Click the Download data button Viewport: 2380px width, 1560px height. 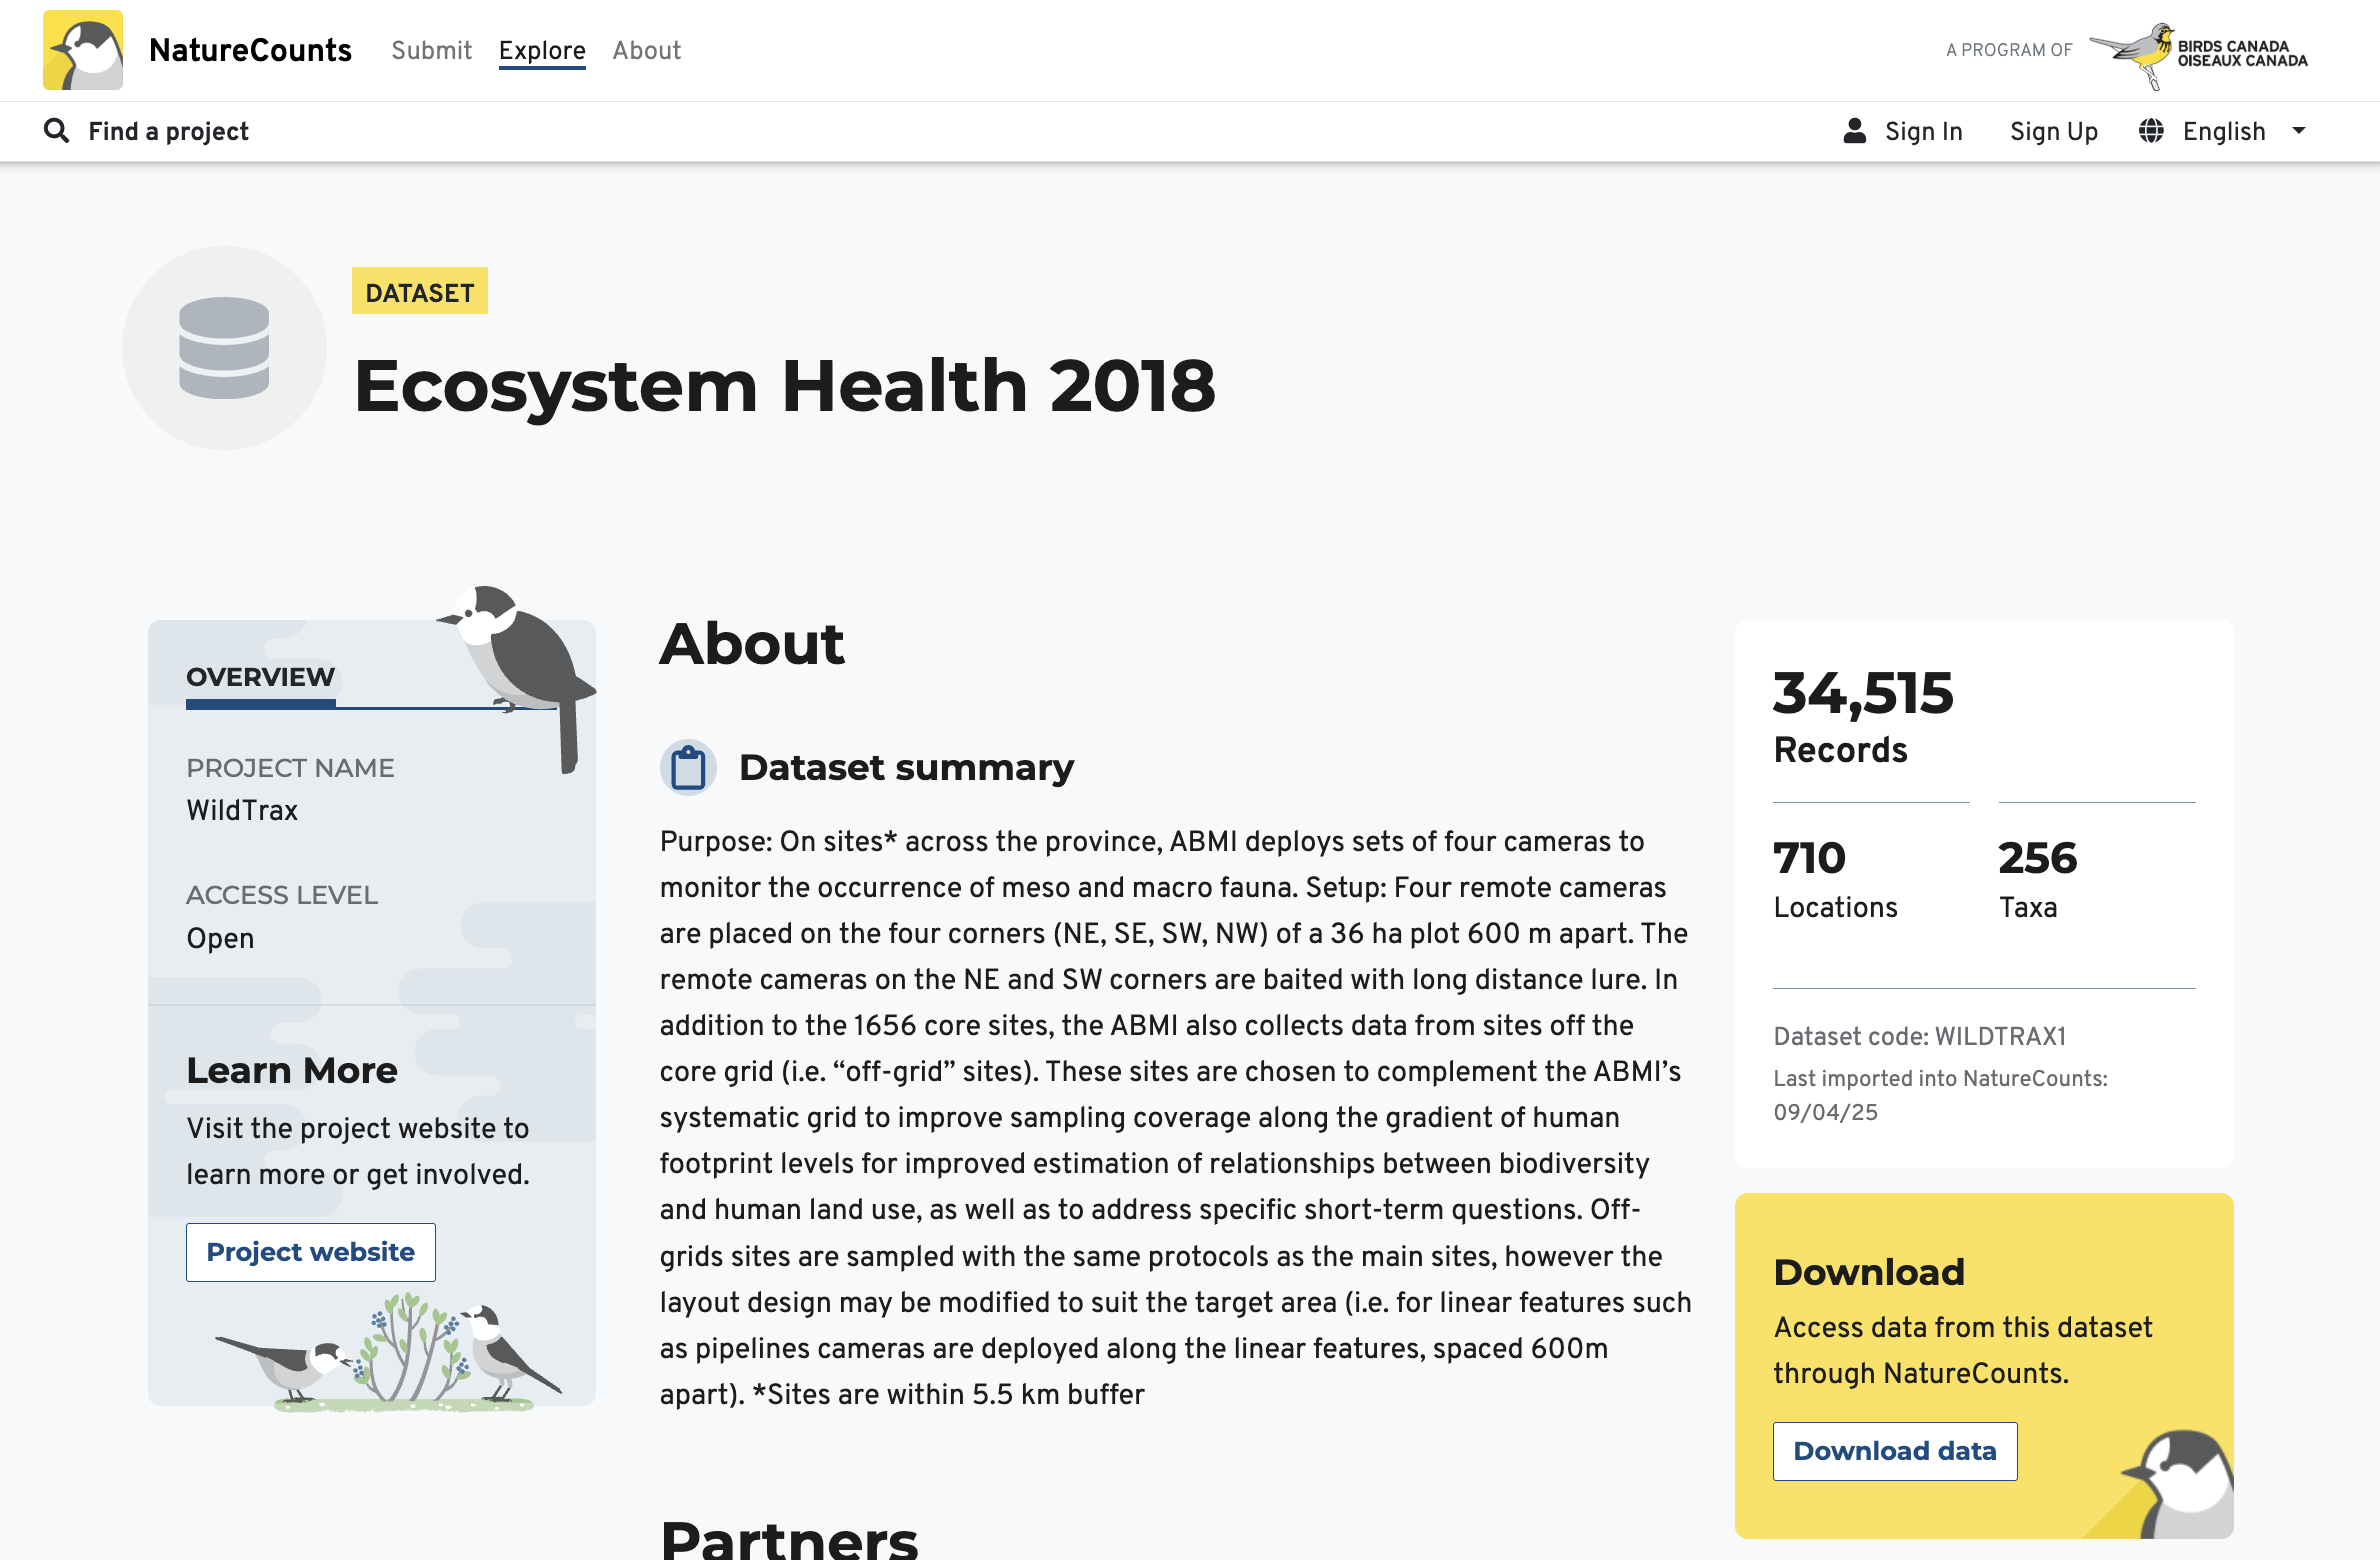(1895, 1451)
